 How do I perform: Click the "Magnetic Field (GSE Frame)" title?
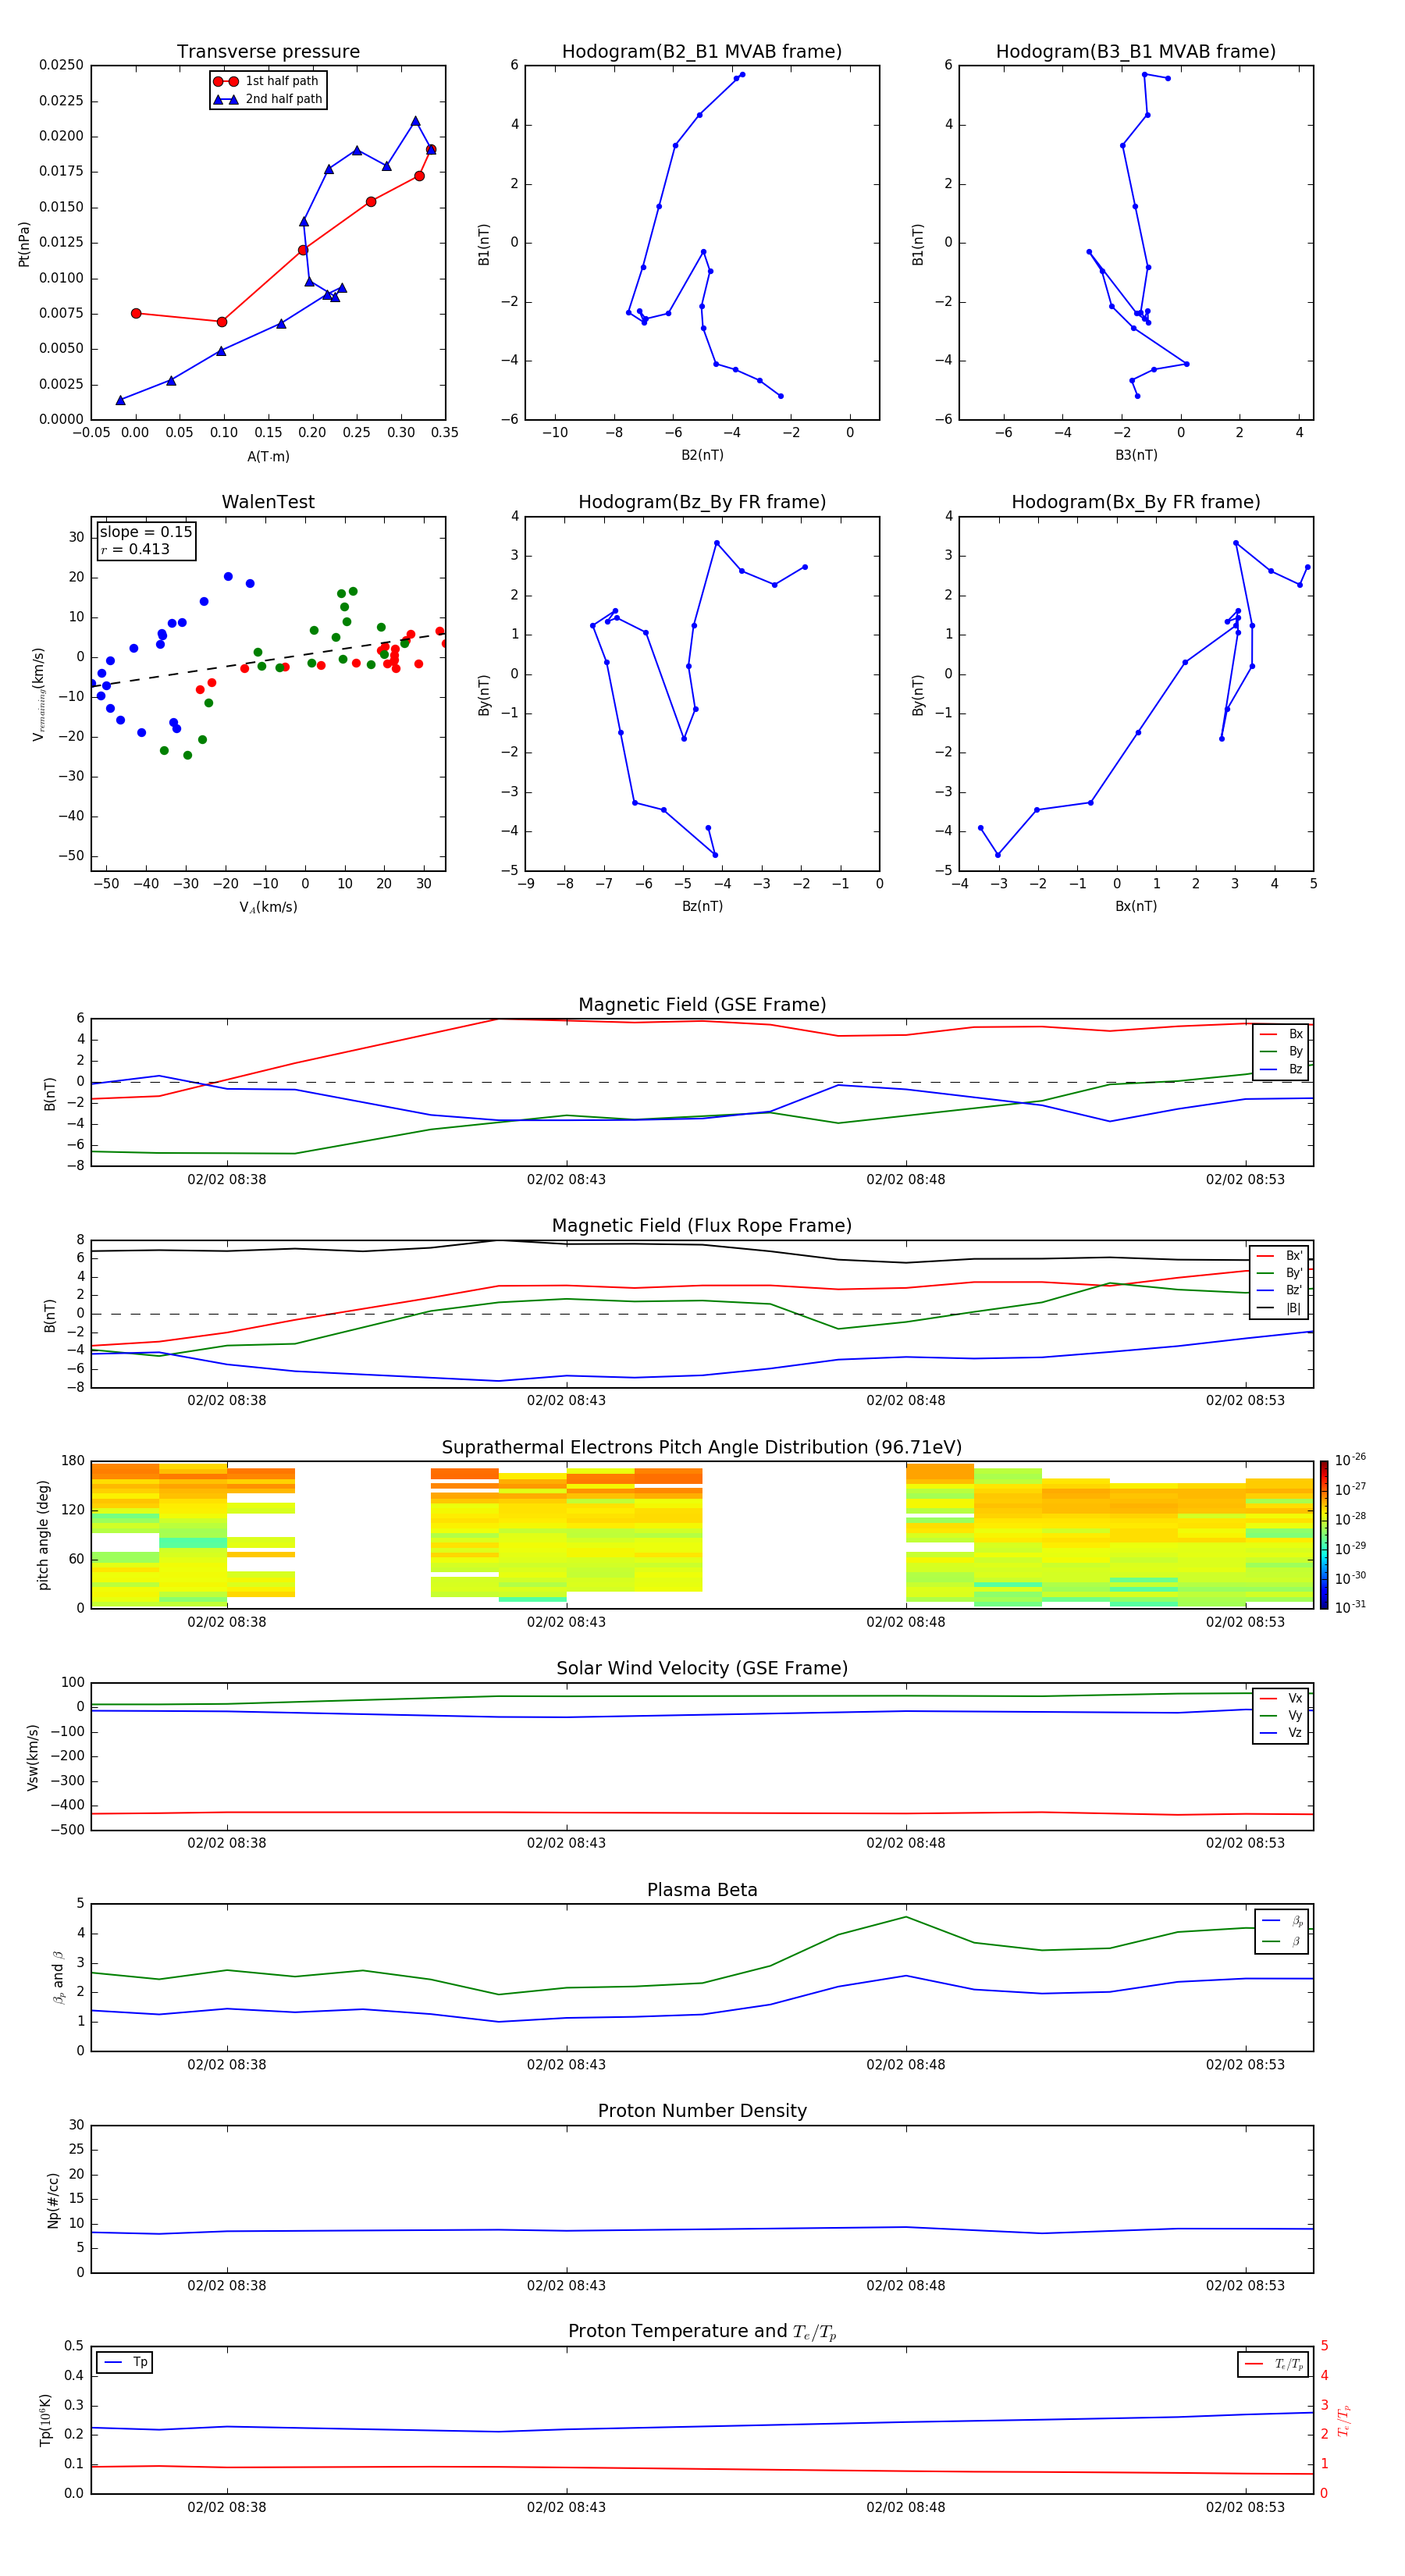point(702,1005)
